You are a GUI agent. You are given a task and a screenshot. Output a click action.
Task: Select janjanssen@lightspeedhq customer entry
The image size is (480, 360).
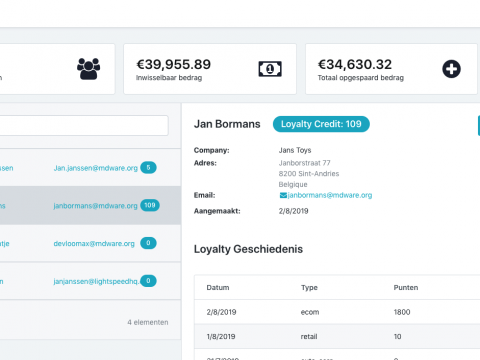click(90, 281)
